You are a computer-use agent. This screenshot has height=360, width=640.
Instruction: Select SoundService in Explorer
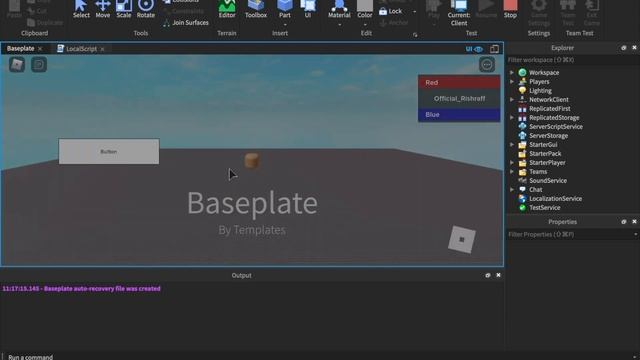coord(548,180)
